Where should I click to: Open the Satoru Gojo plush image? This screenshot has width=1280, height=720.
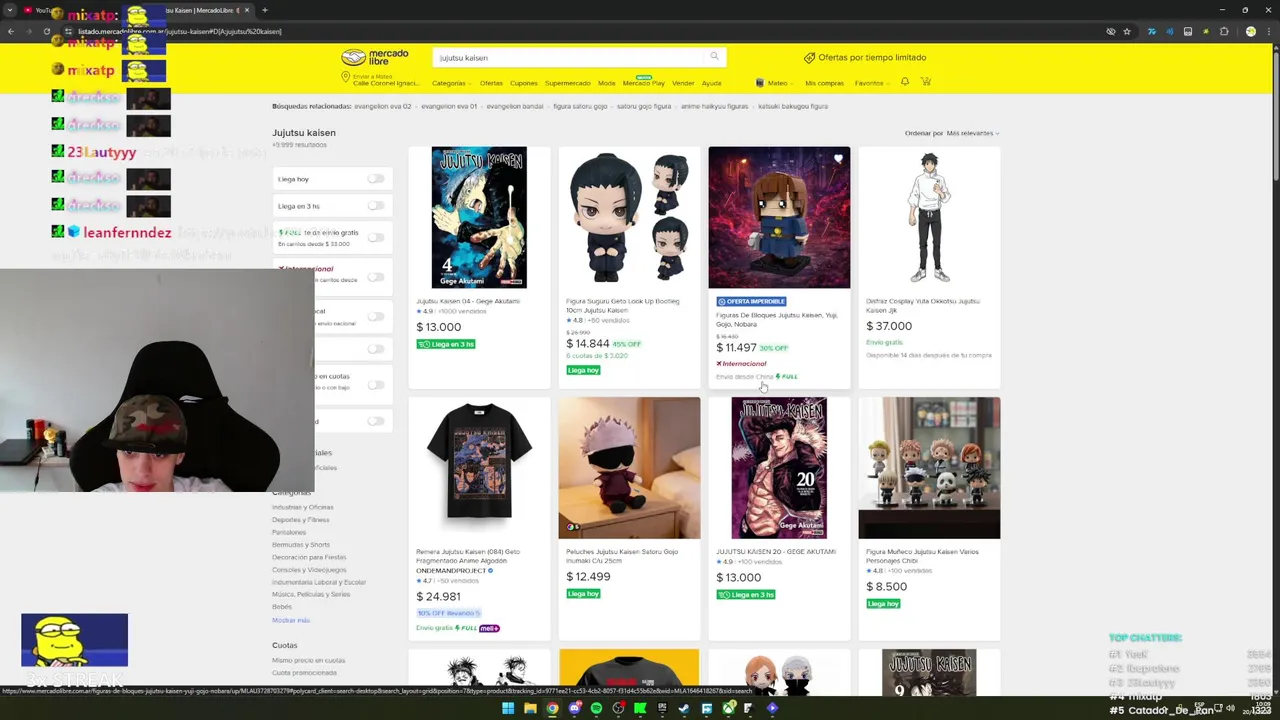(629, 468)
